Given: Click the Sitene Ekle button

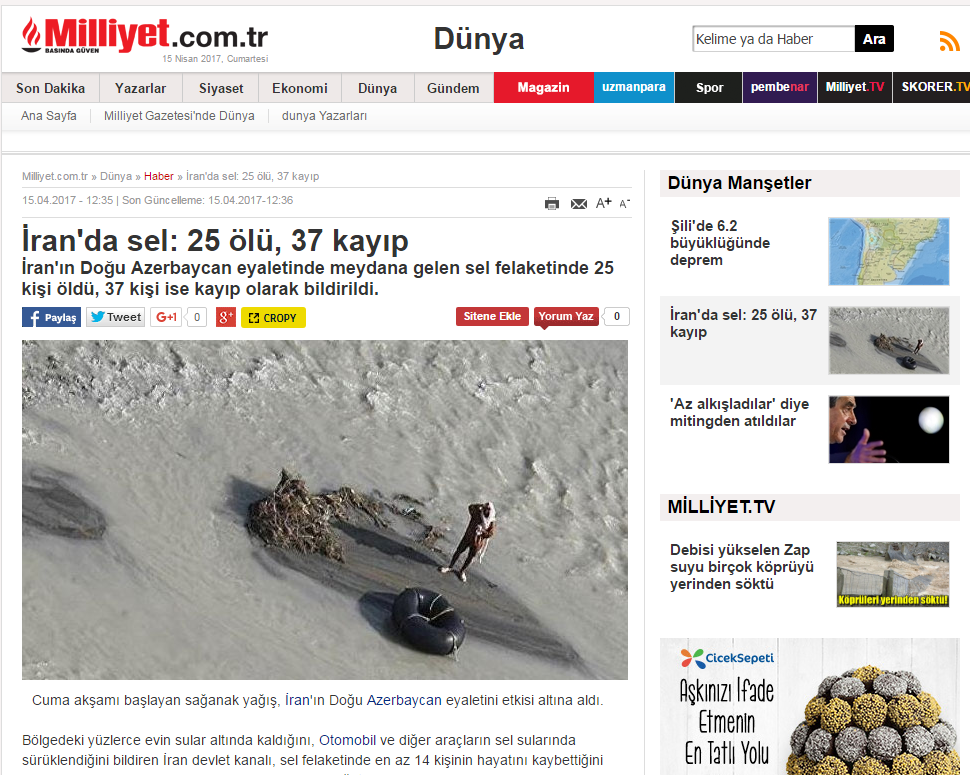Looking at the screenshot, I should pos(492,316).
